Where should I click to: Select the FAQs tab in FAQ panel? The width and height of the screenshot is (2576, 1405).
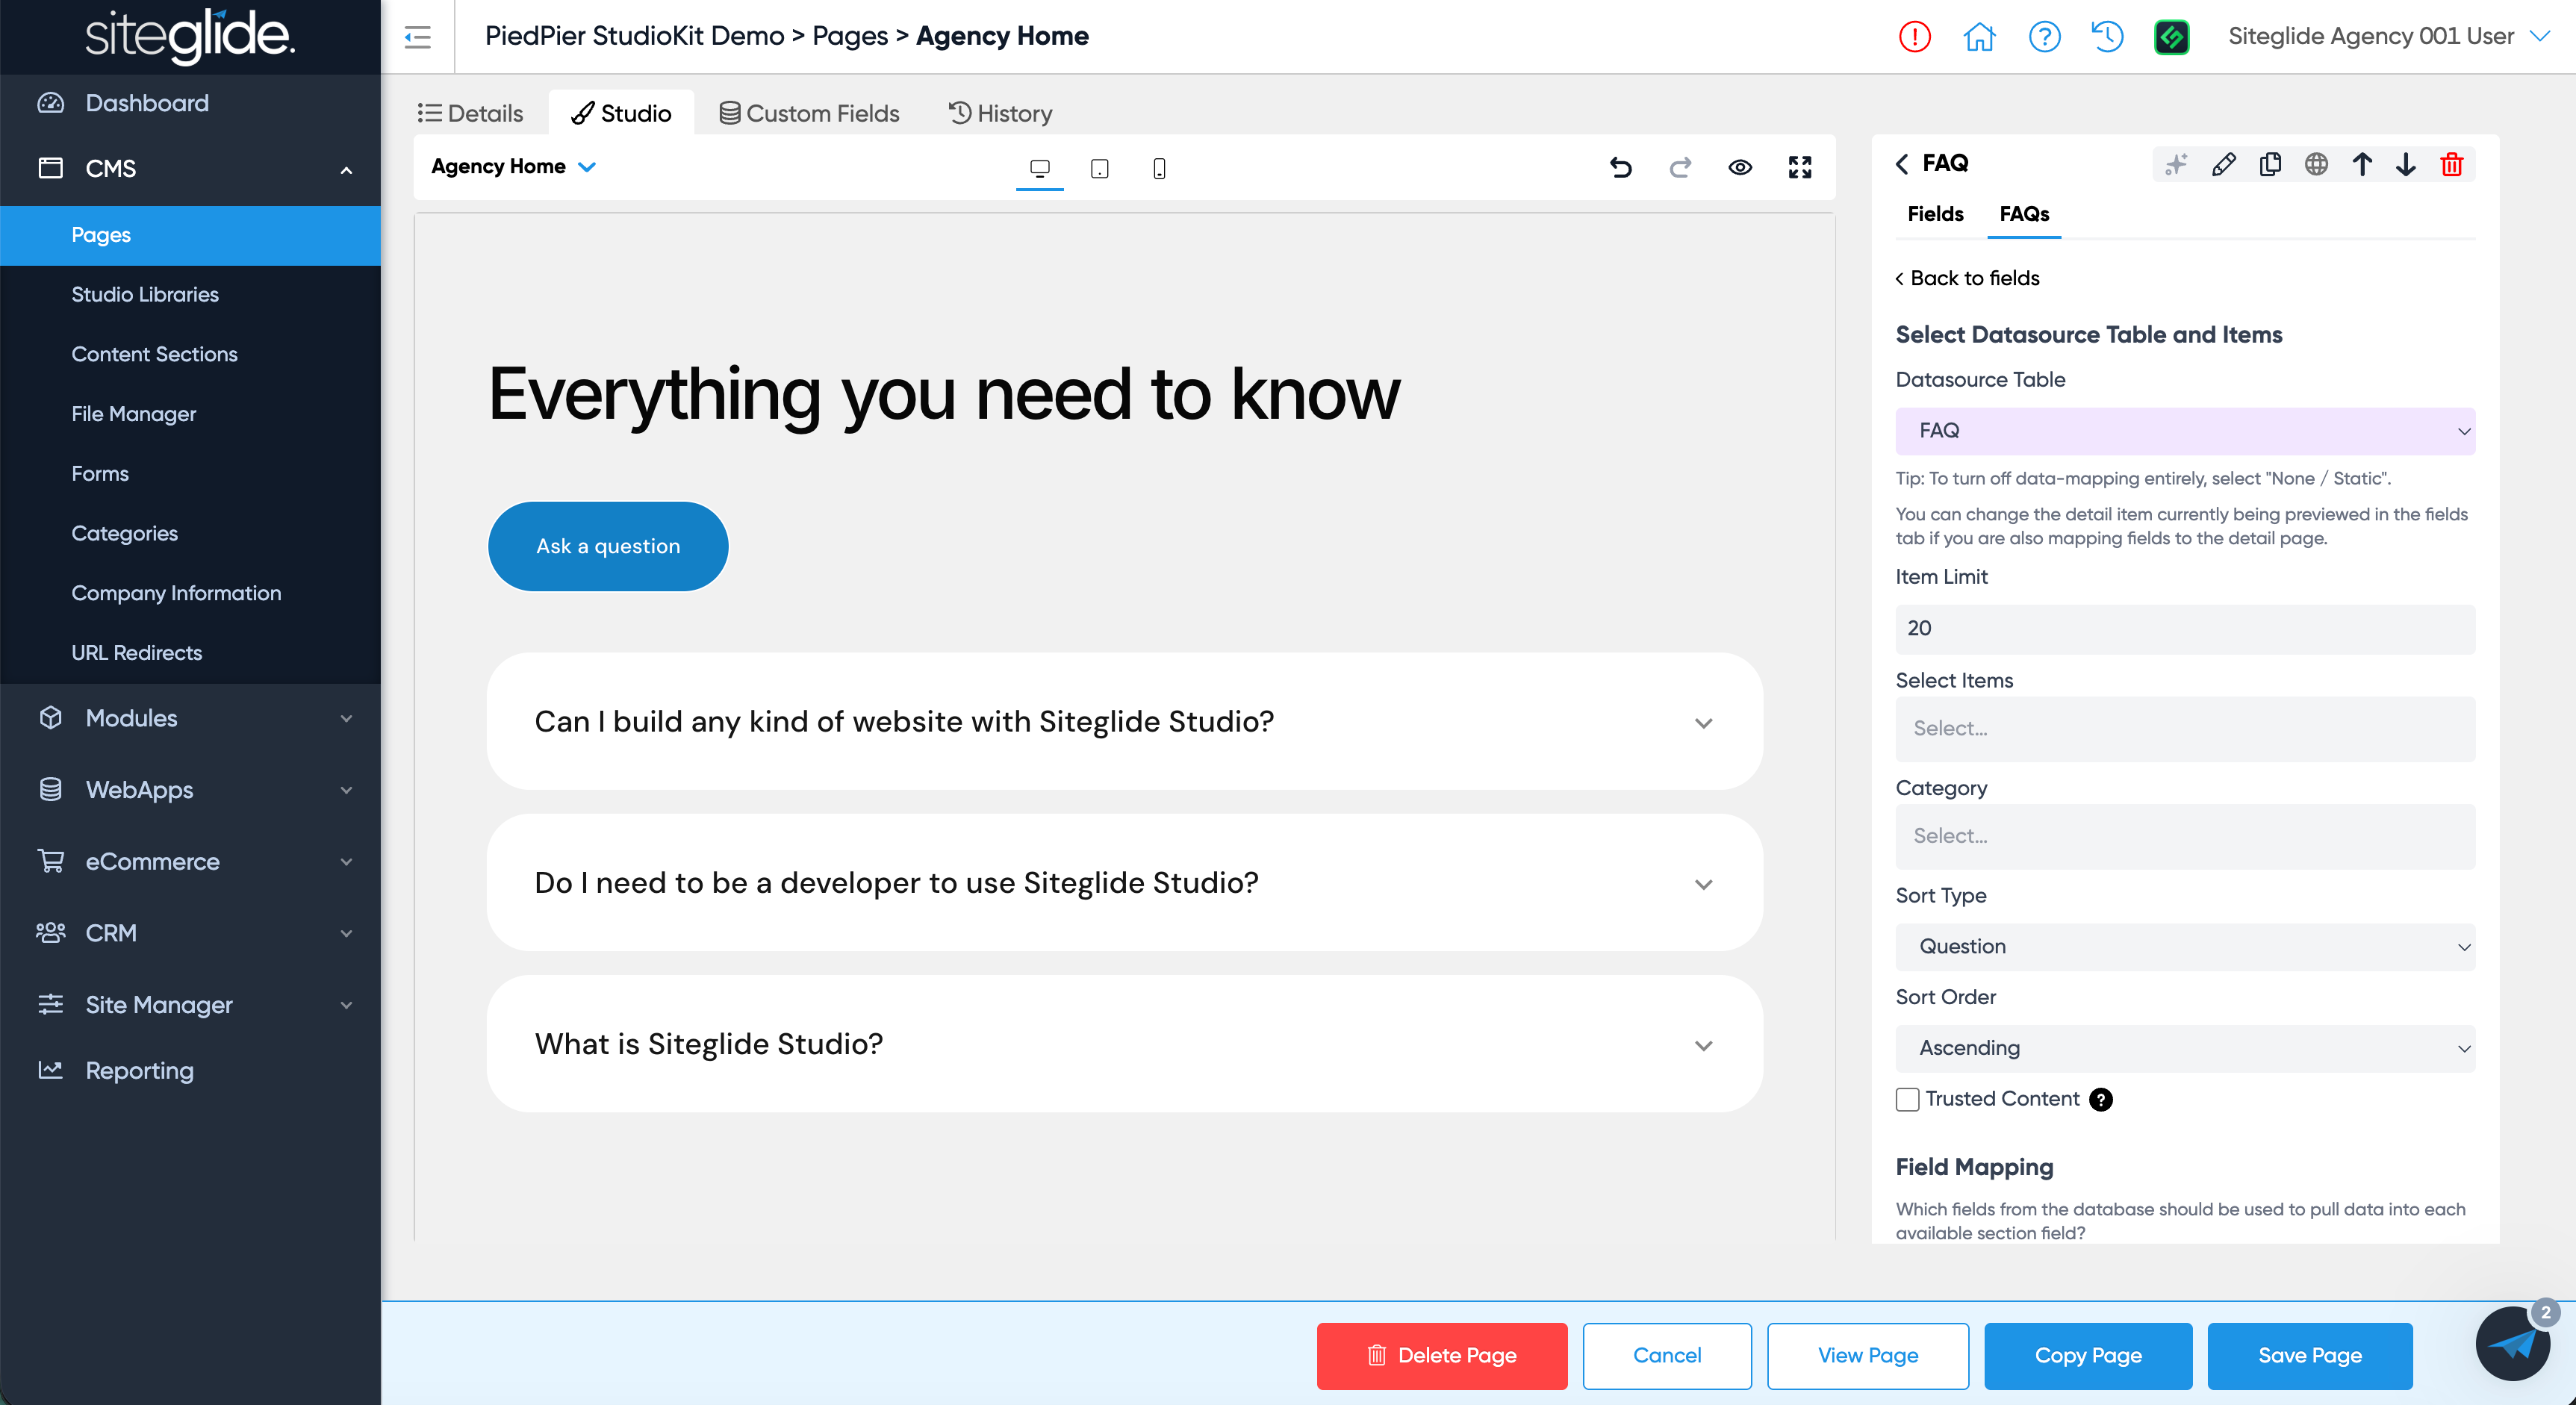pyautogui.click(x=2024, y=214)
